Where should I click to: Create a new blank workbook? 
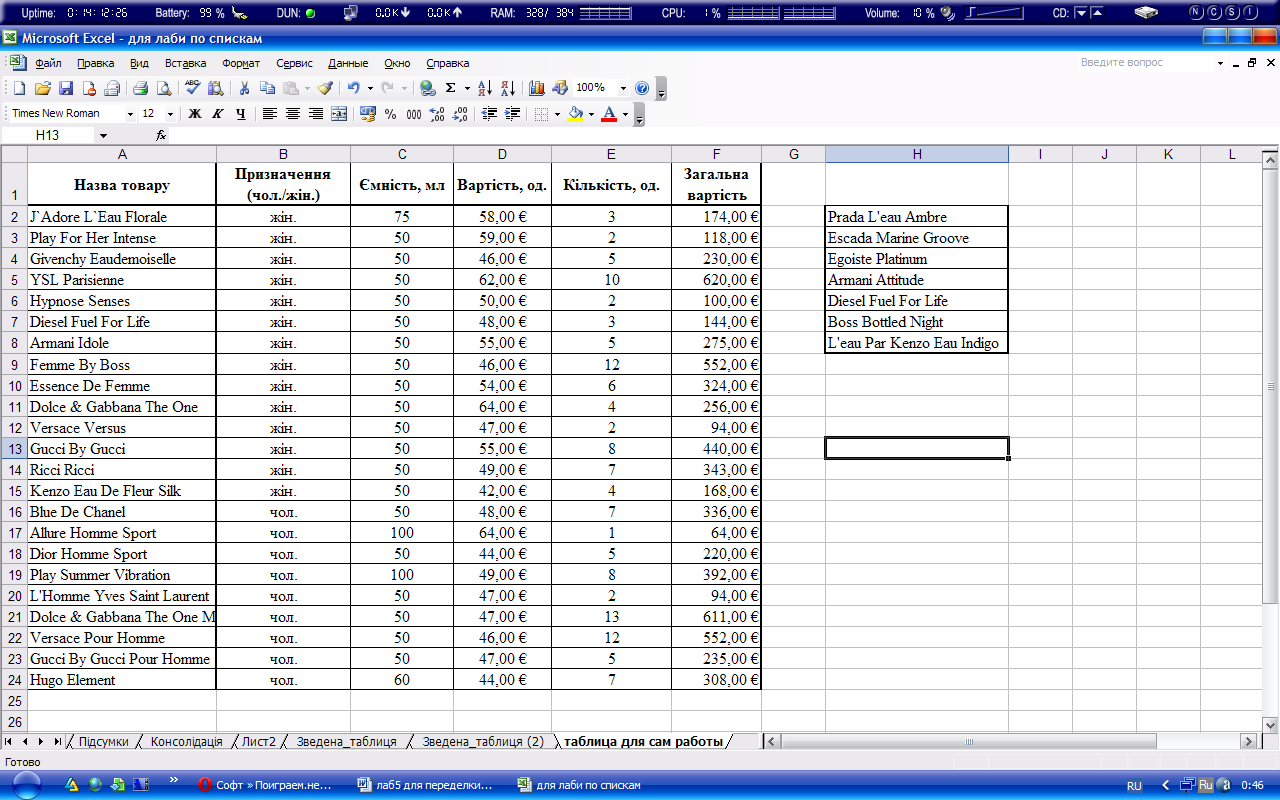[x=19, y=88]
